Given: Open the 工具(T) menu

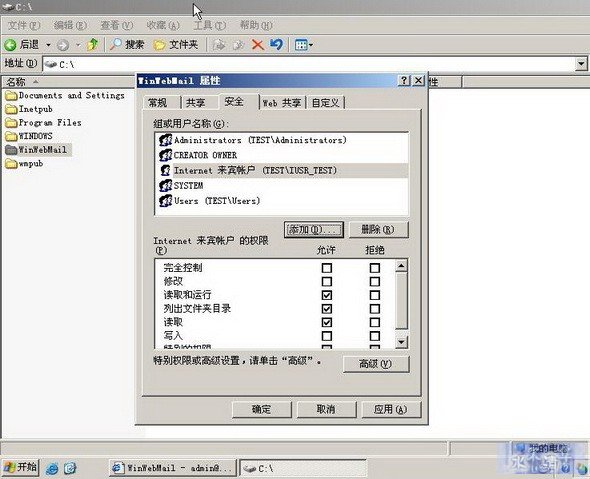Looking at the screenshot, I should coord(210,26).
